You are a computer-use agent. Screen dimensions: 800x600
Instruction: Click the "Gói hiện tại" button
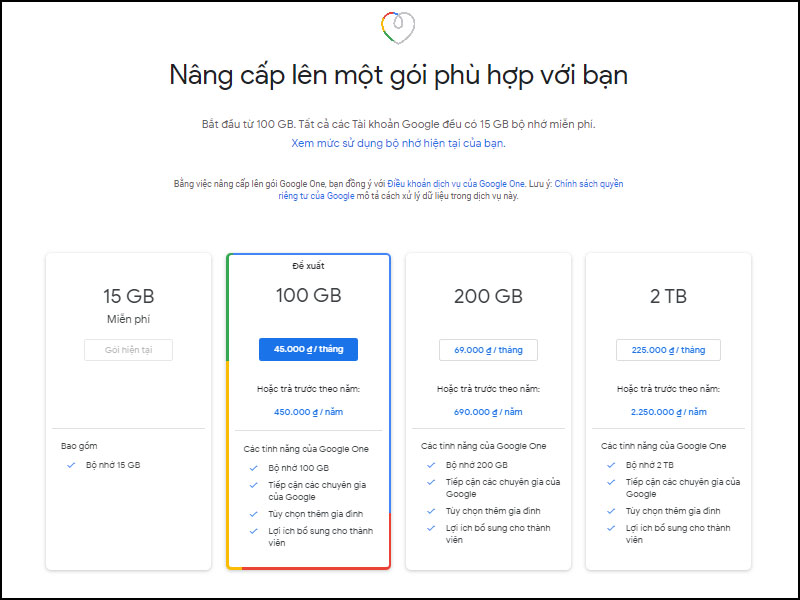[128, 350]
